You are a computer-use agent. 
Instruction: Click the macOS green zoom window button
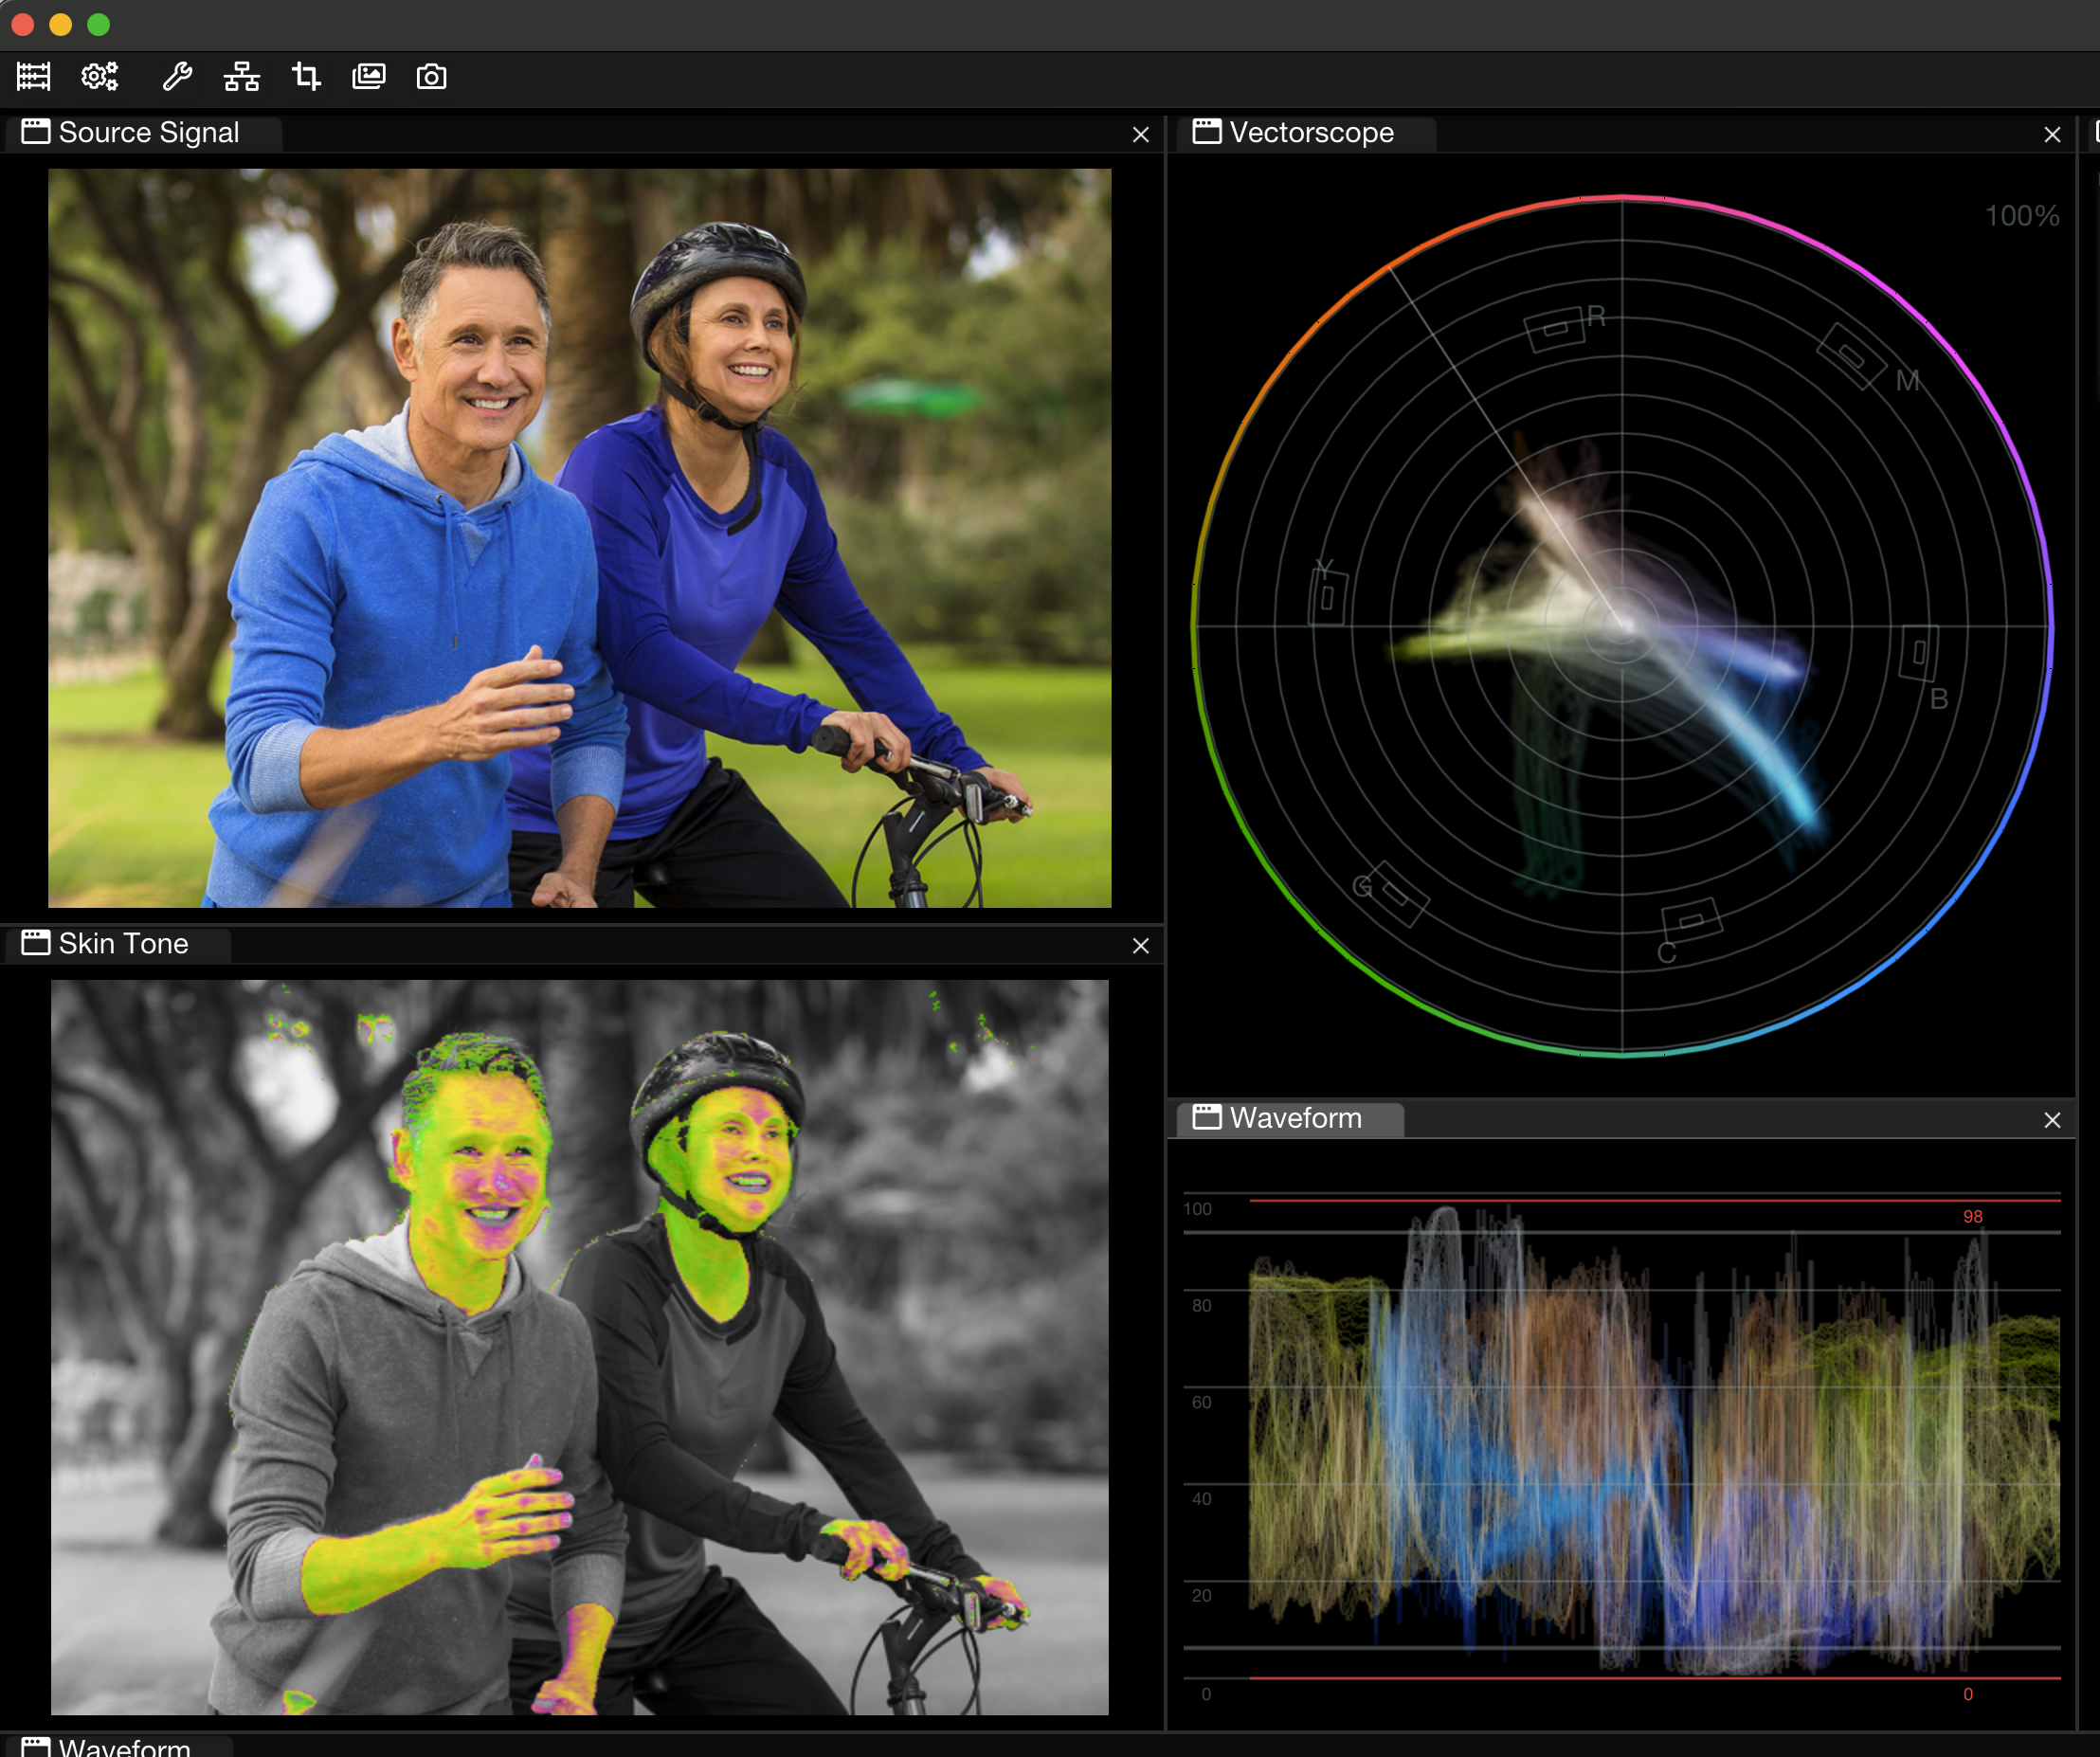click(x=98, y=24)
